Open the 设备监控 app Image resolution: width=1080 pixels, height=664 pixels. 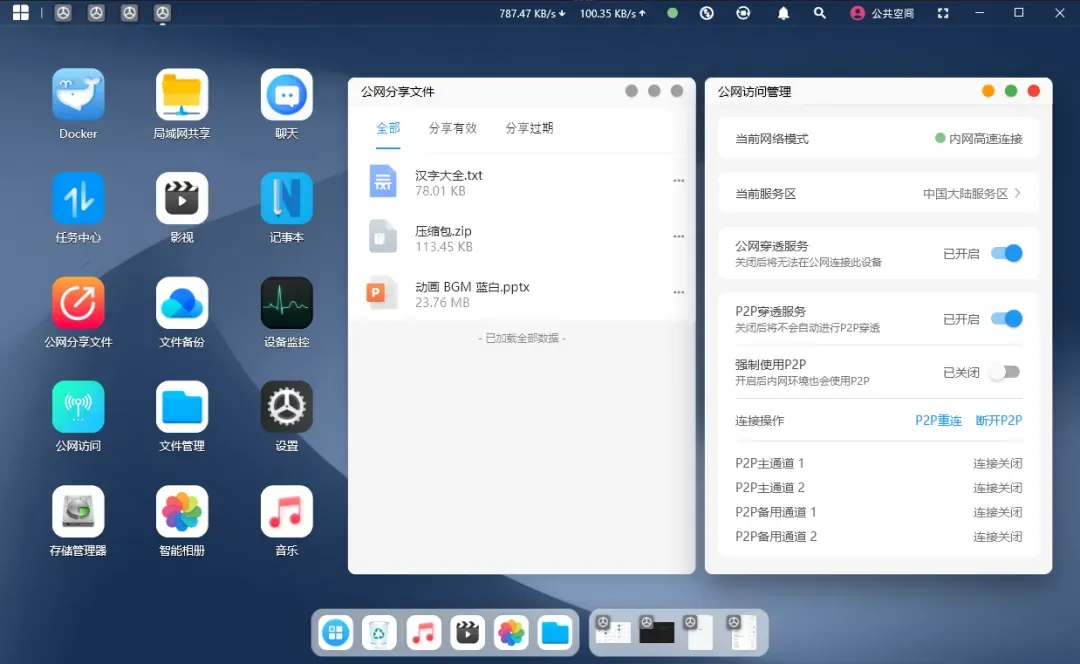[287, 303]
